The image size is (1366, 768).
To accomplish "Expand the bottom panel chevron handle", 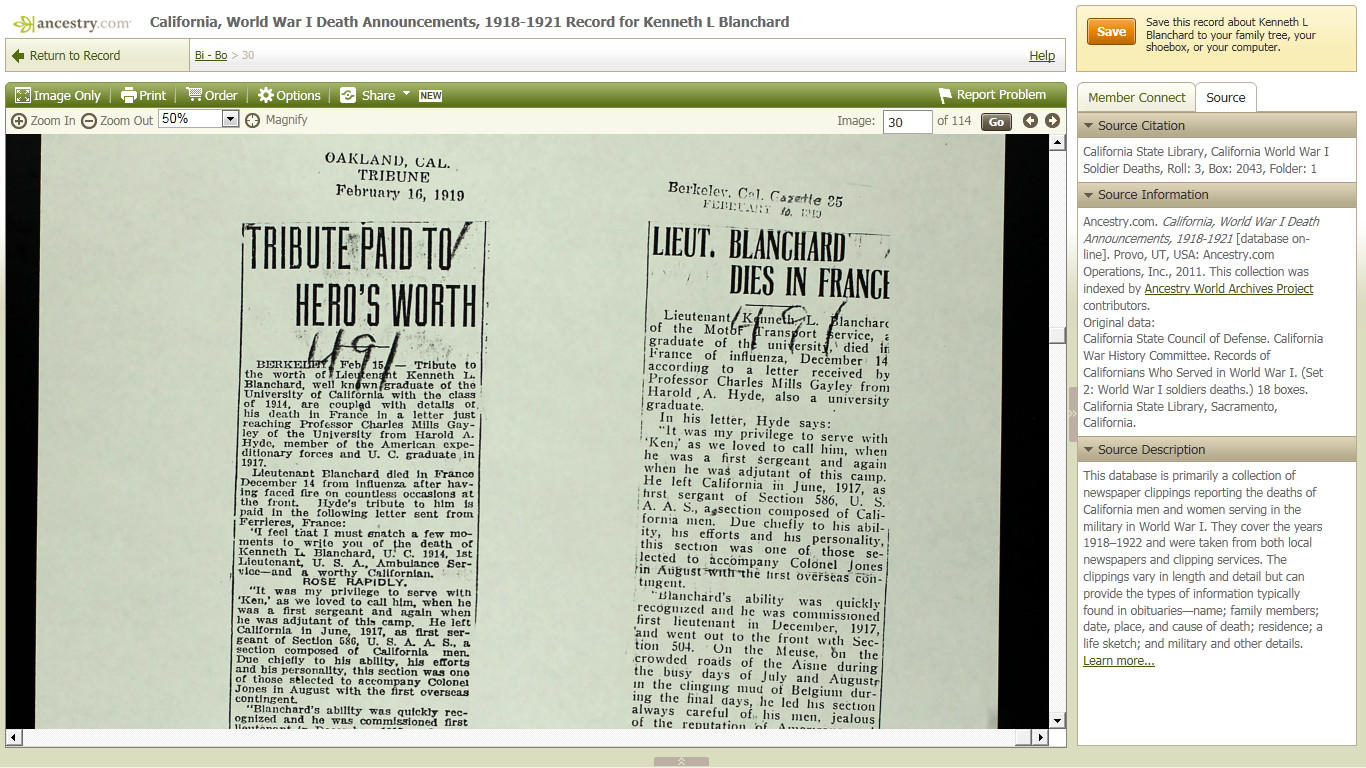I will coord(681,762).
